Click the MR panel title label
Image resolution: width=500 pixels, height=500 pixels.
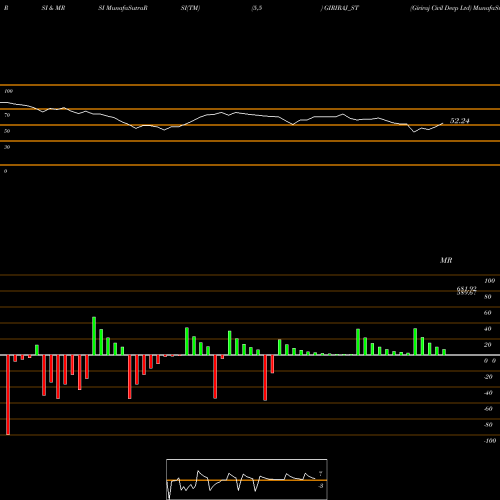click(446, 260)
